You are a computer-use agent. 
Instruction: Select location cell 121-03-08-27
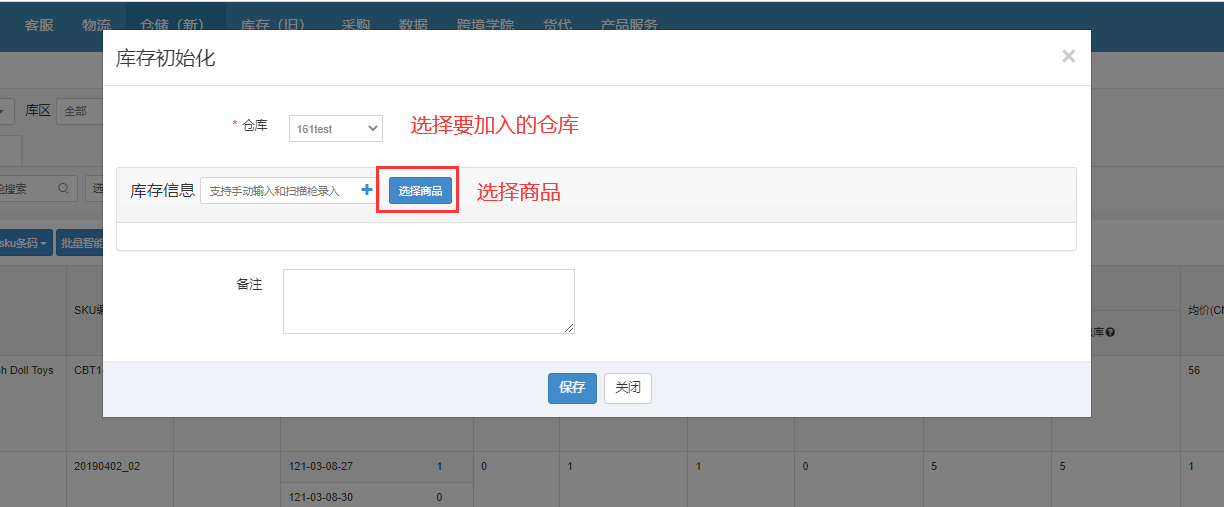click(x=321, y=466)
